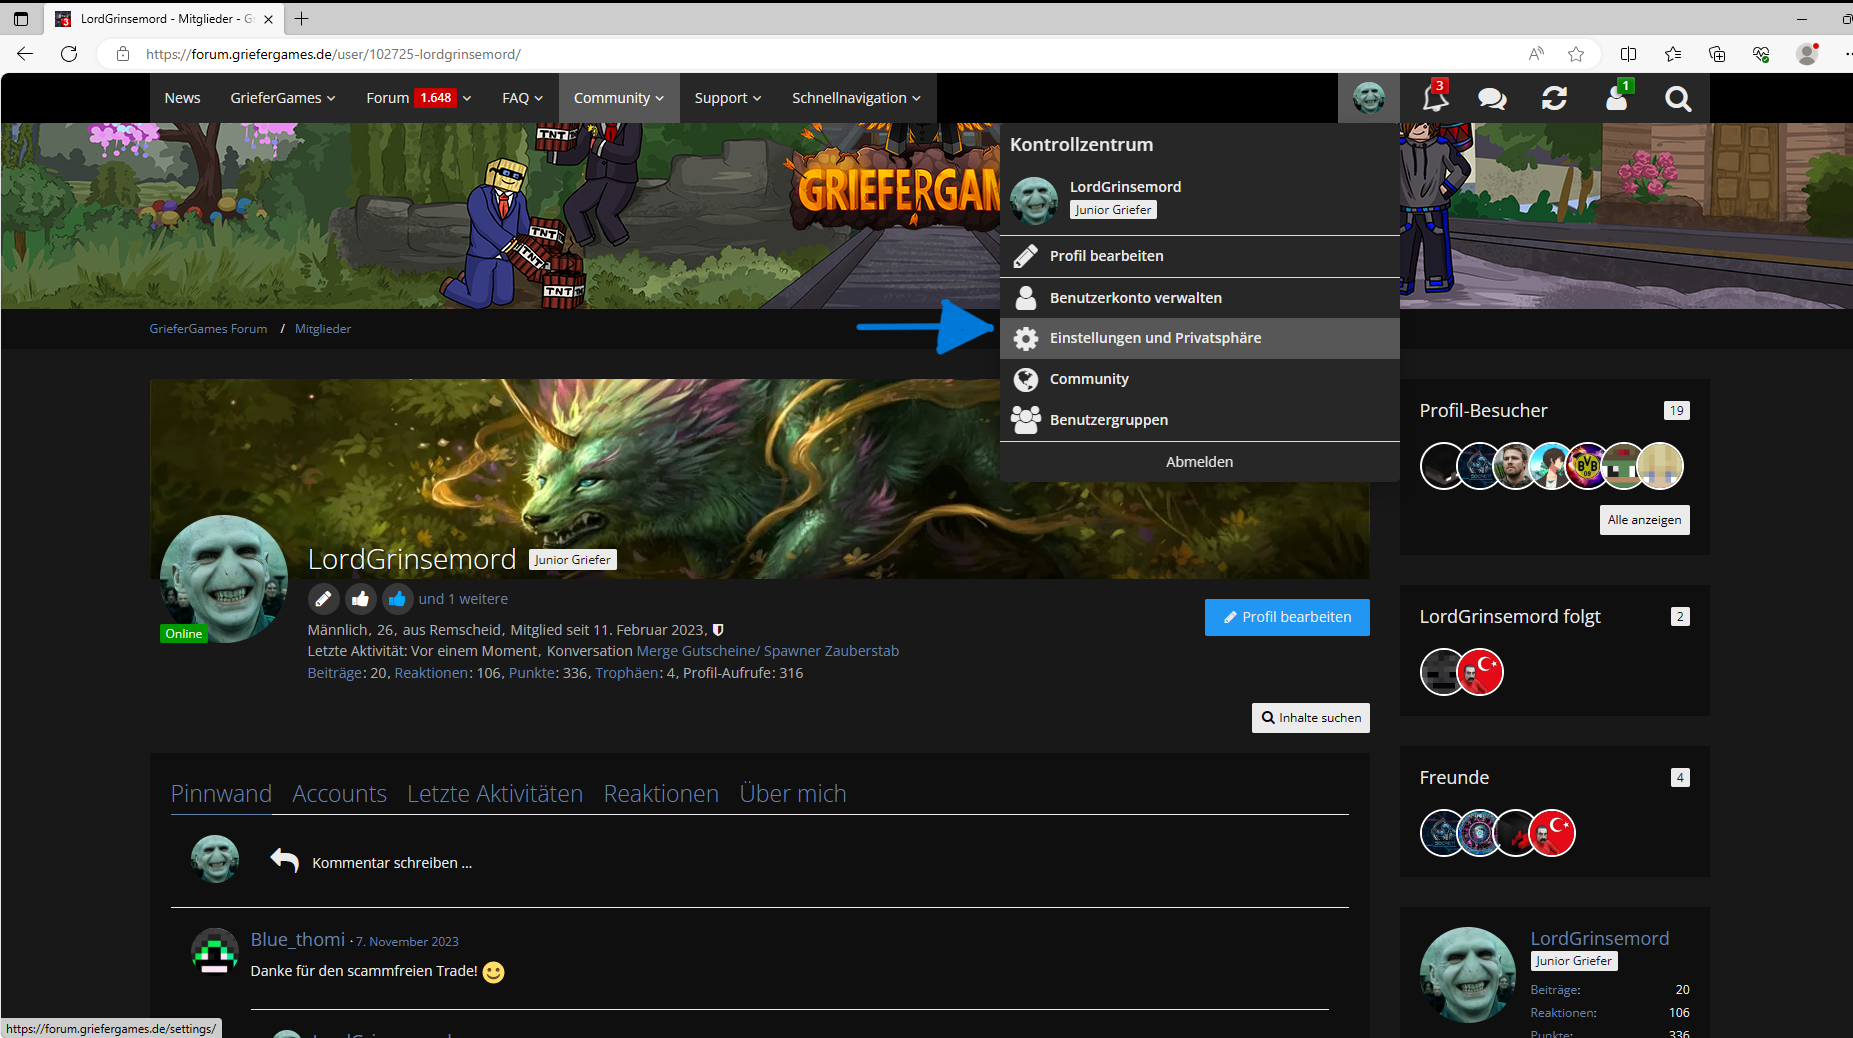Switch to the Accounts tab

point(339,794)
